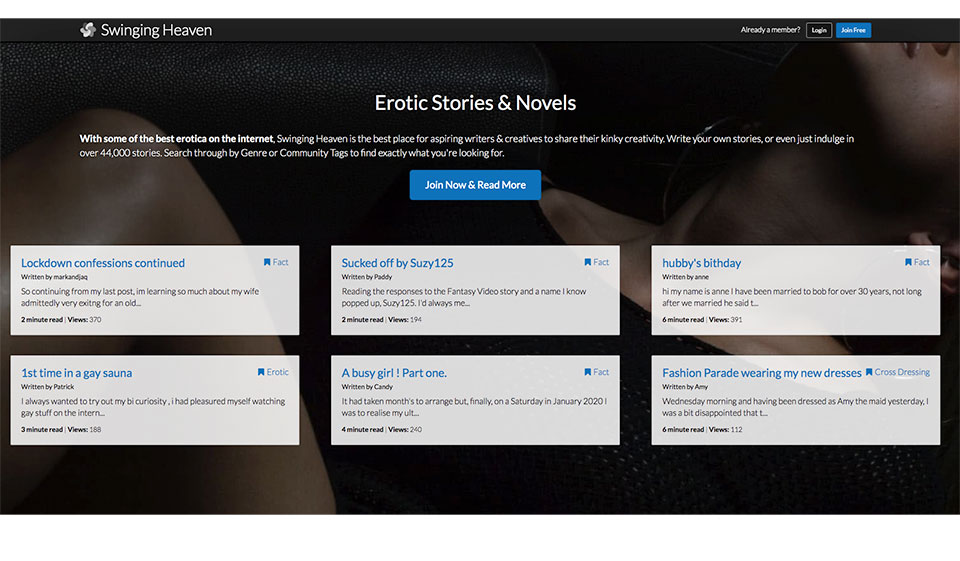Open the hubby's bithday story title
Screen dimensions: 960x561
click(x=701, y=263)
